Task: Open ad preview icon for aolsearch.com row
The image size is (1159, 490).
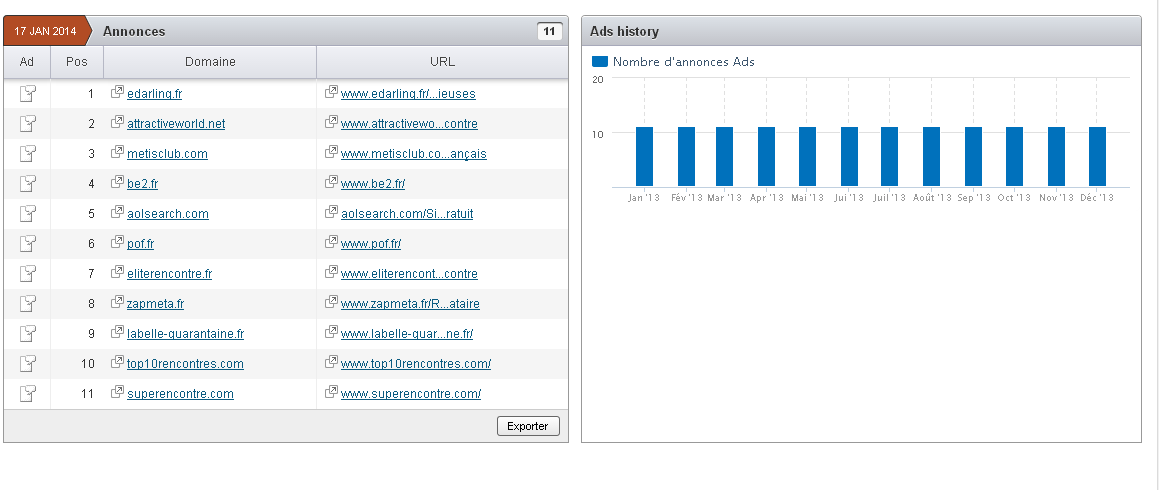Action: (x=27, y=214)
